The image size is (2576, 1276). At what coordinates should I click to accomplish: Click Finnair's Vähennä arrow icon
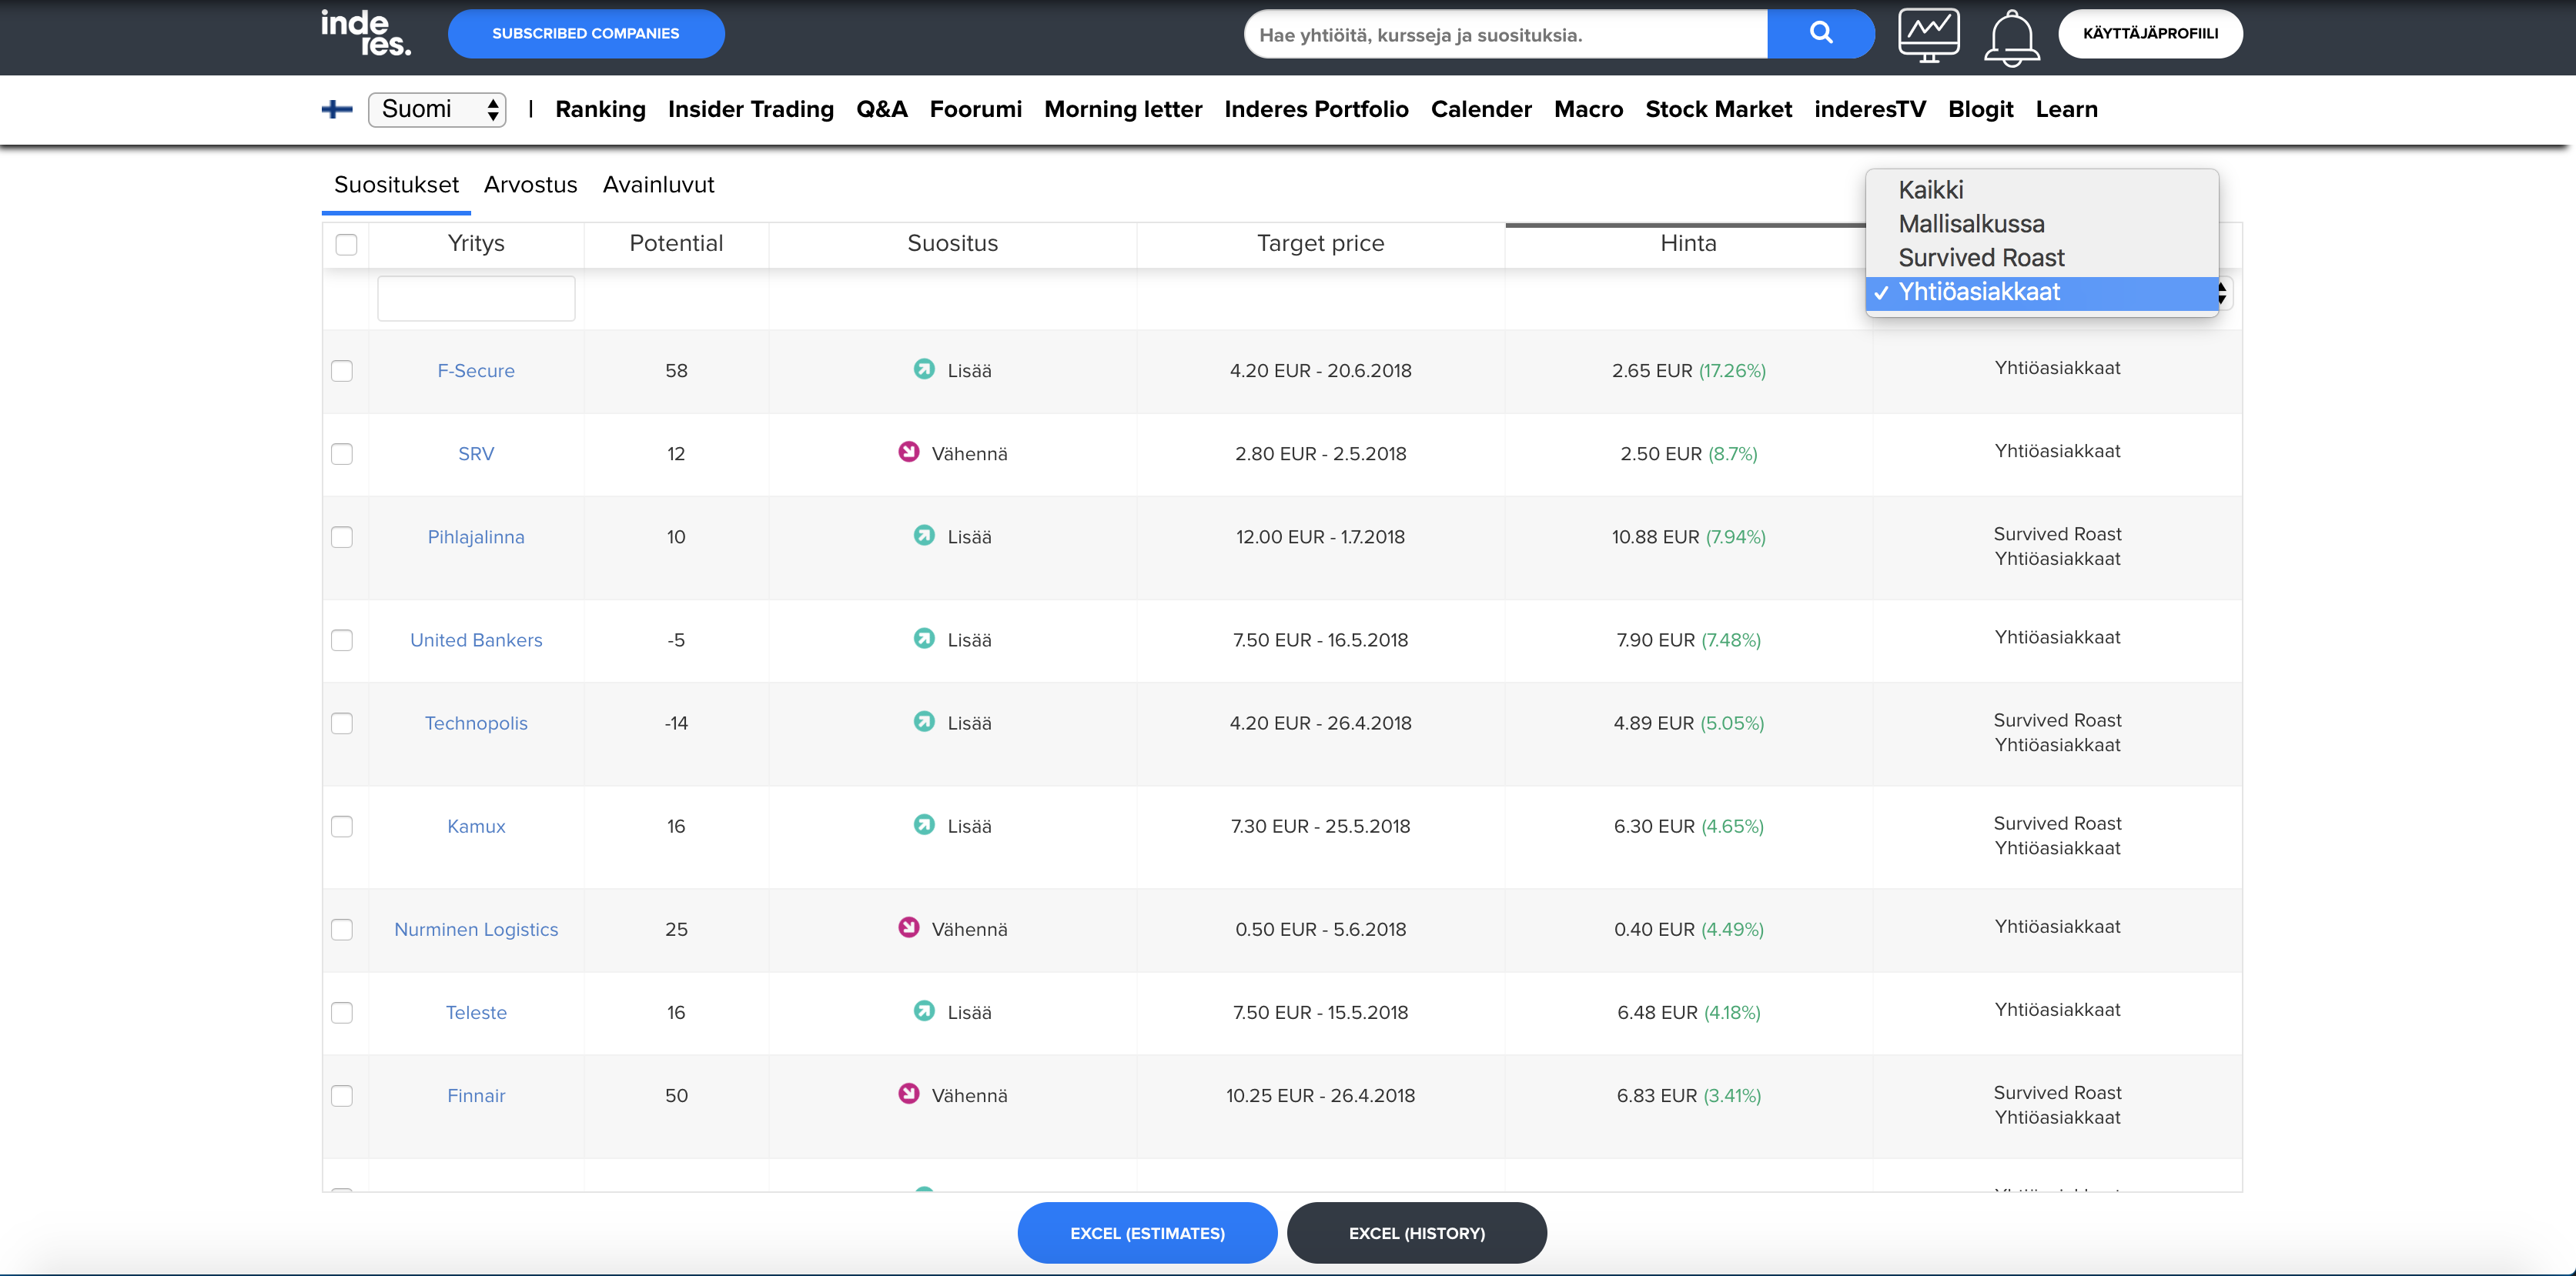pyautogui.click(x=908, y=1094)
